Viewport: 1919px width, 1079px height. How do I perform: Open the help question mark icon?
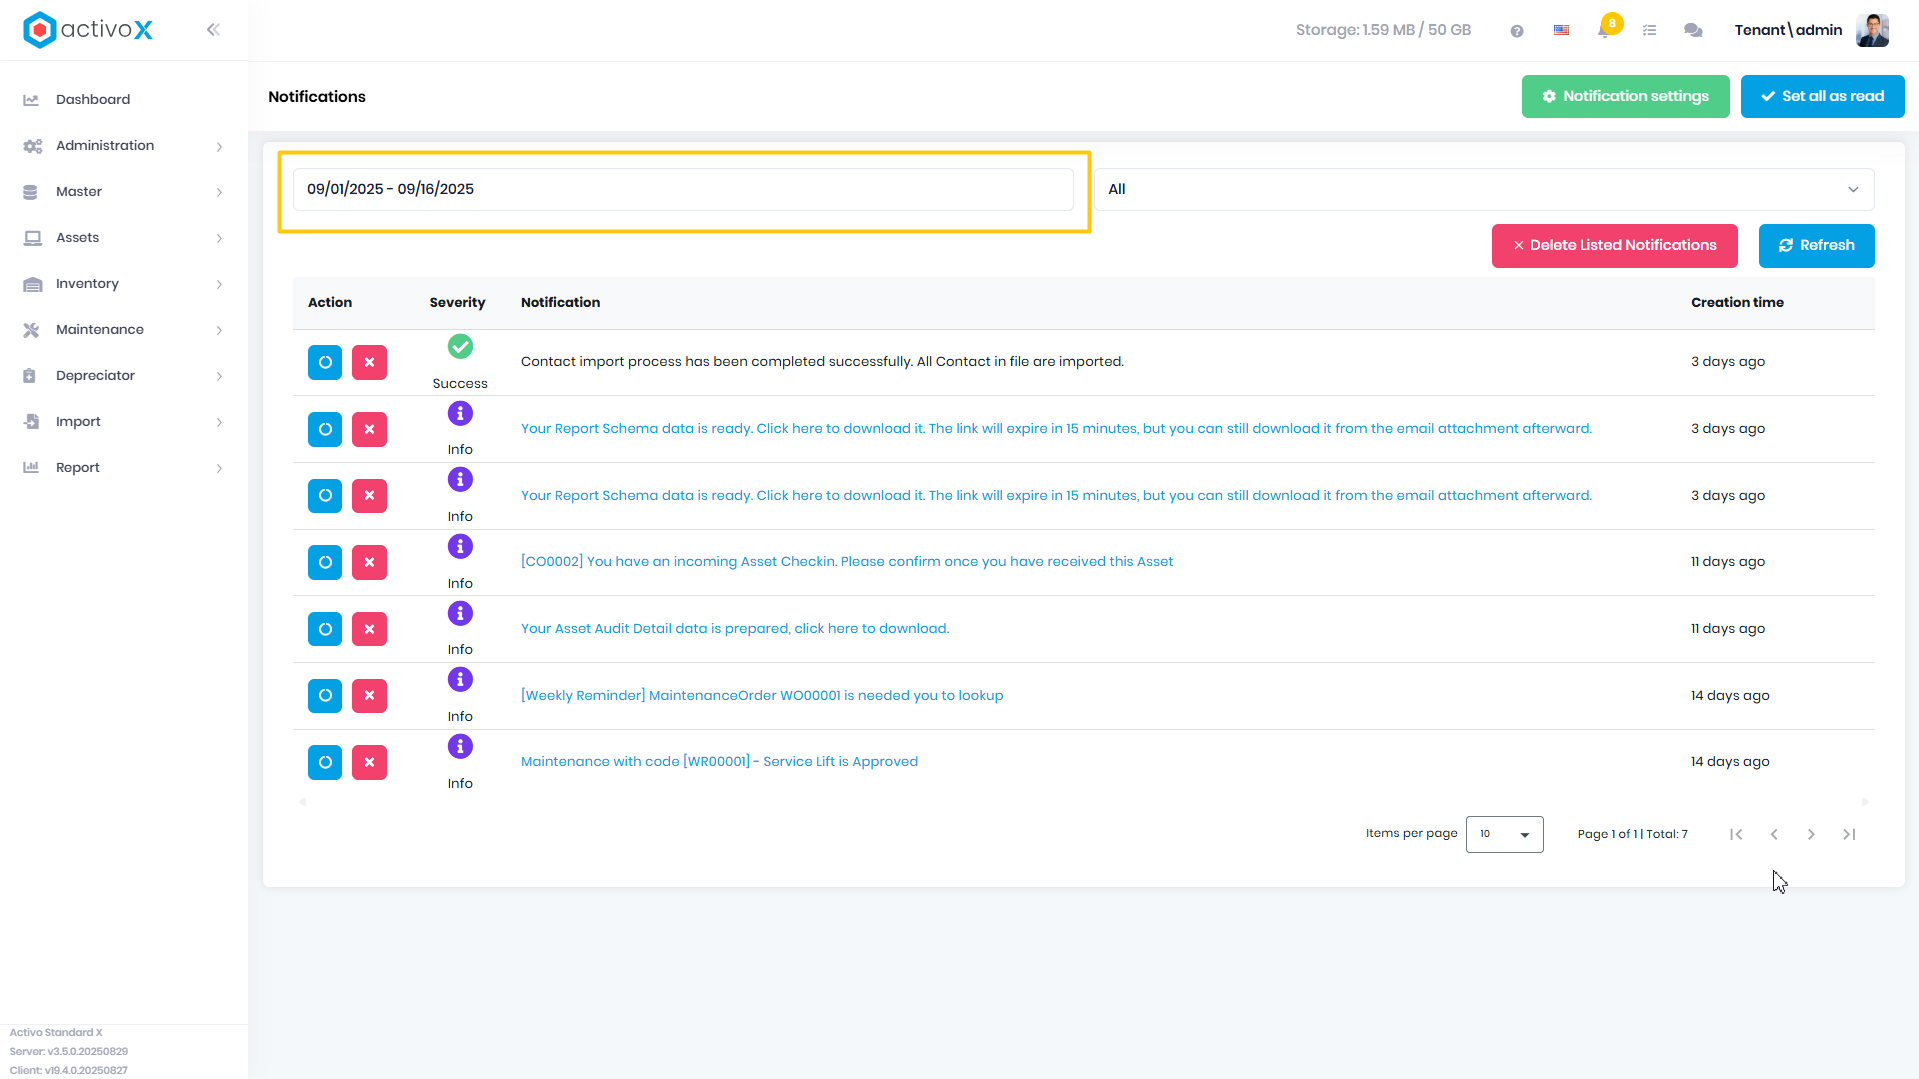[1517, 31]
